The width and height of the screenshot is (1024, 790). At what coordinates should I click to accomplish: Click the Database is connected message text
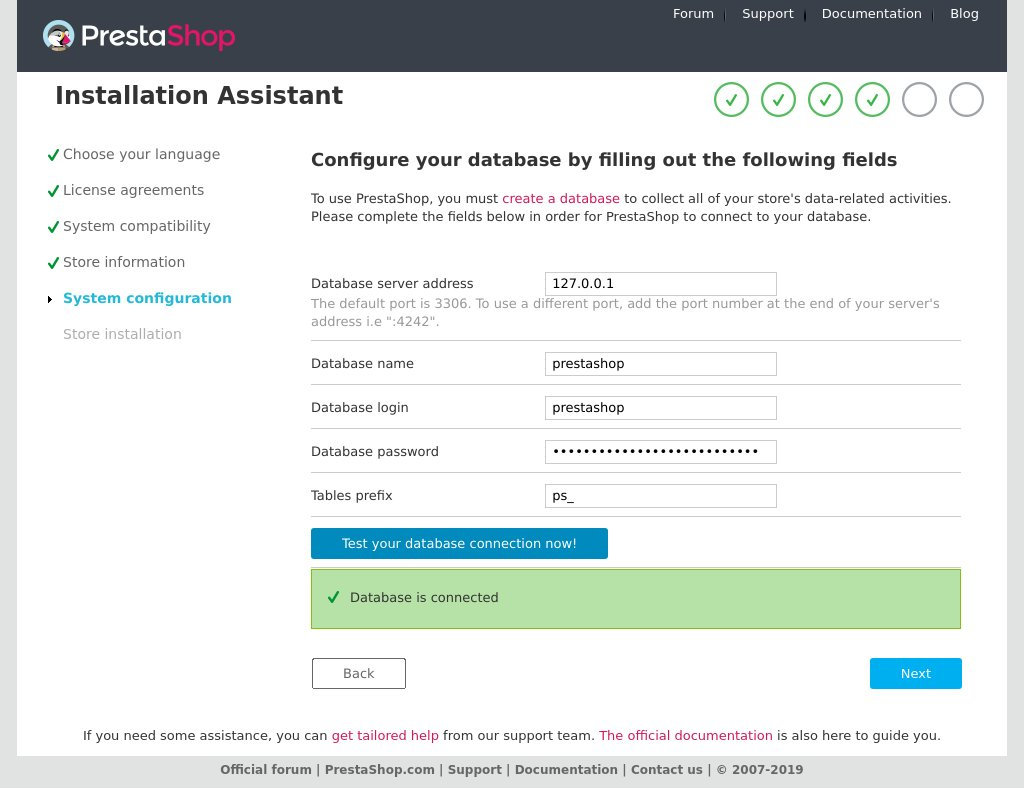coord(424,597)
